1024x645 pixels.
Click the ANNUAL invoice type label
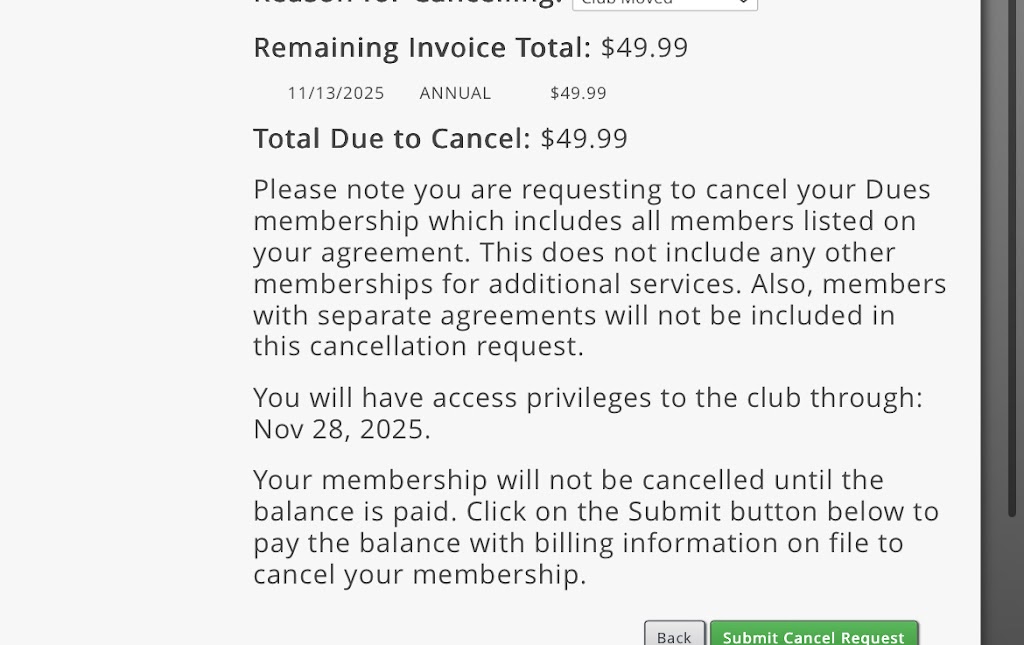(455, 93)
